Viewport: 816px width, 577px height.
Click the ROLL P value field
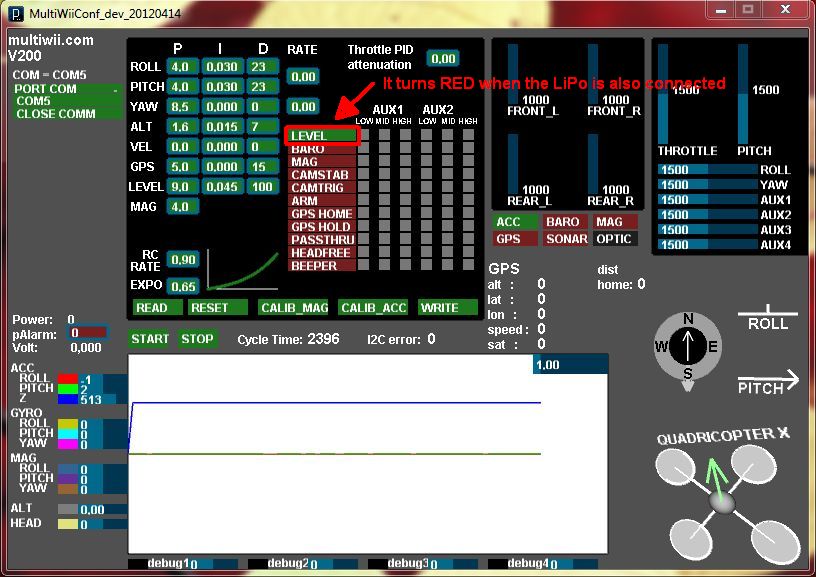180,67
